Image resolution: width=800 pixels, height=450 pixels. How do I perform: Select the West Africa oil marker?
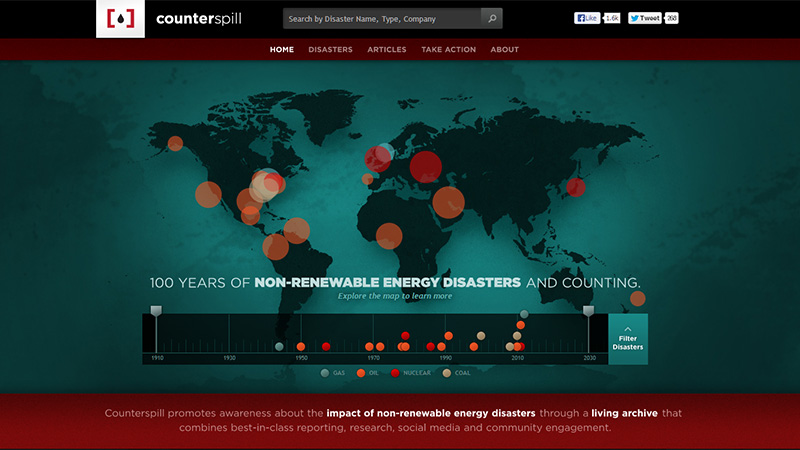[389, 236]
